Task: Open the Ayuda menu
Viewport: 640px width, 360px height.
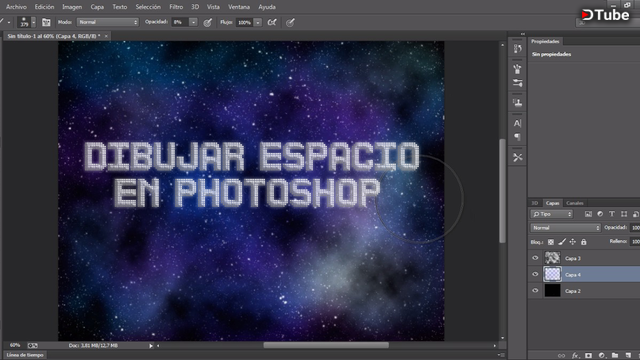Action: click(267, 7)
